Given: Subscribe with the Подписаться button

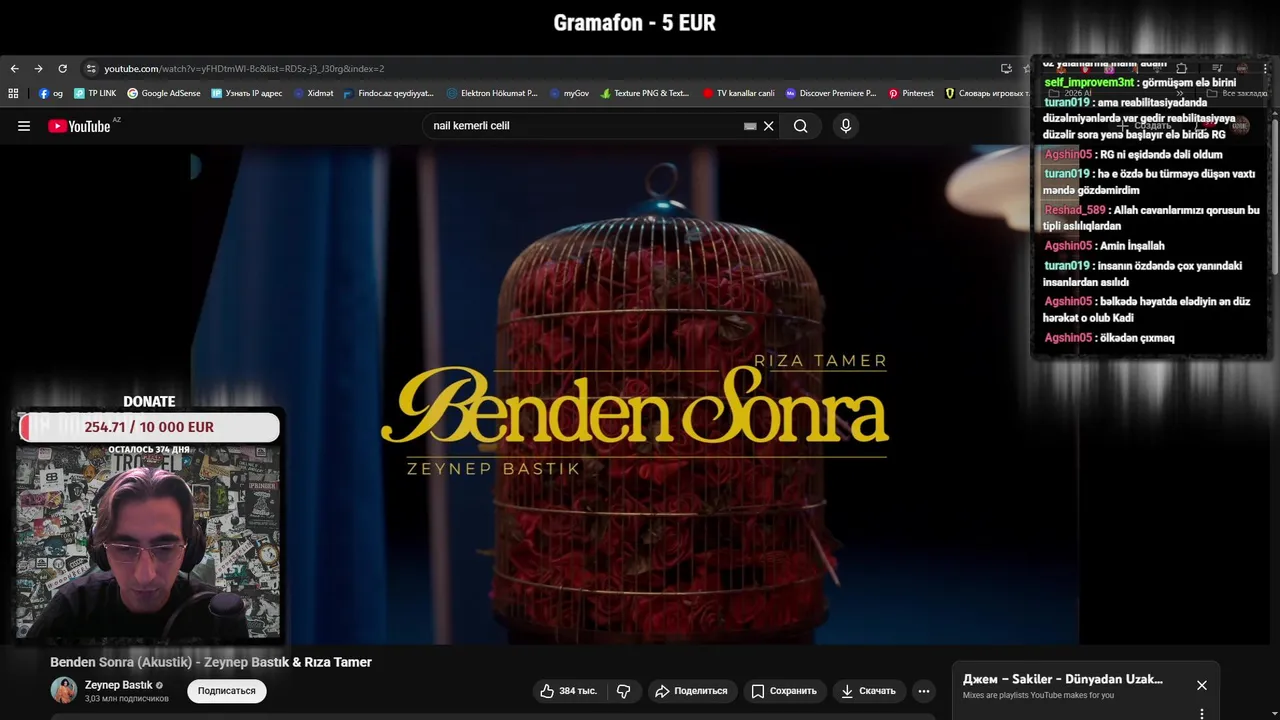Looking at the screenshot, I should 227,691.
